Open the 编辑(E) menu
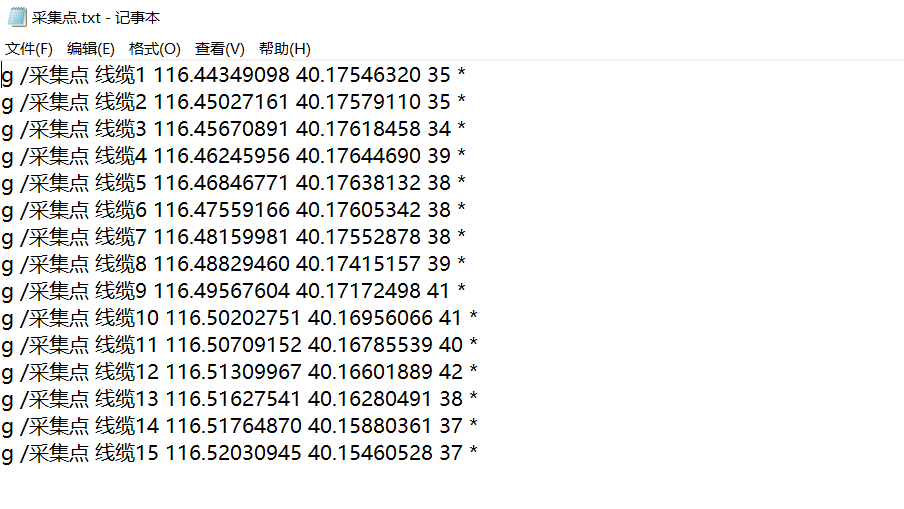Screen dimensions: 904x509 (91, 48)
